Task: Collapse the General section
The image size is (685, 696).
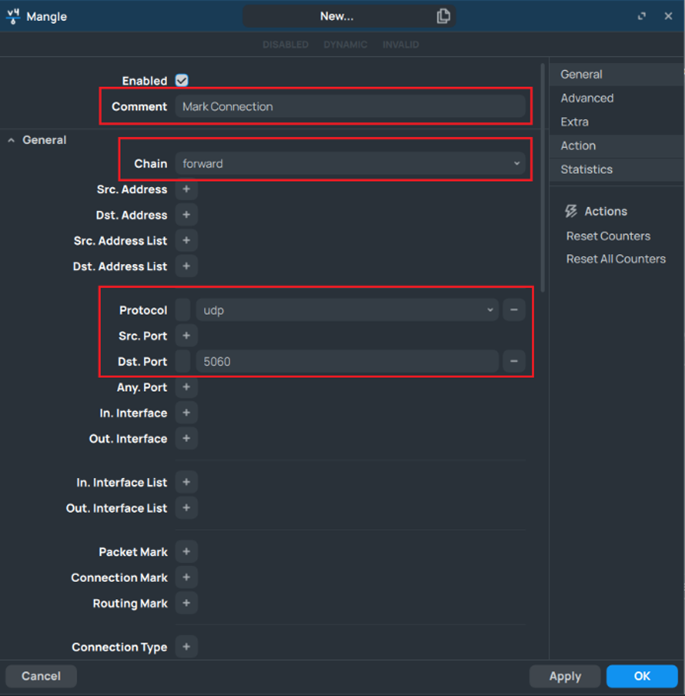Action: coord(12,140)
